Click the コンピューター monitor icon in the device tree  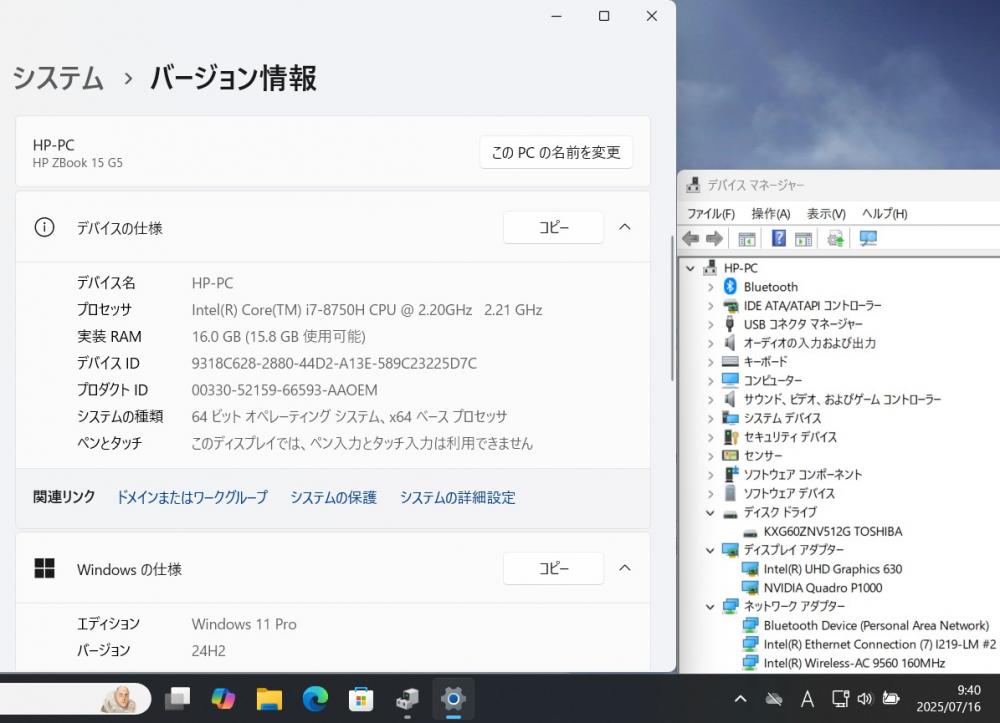730,381
